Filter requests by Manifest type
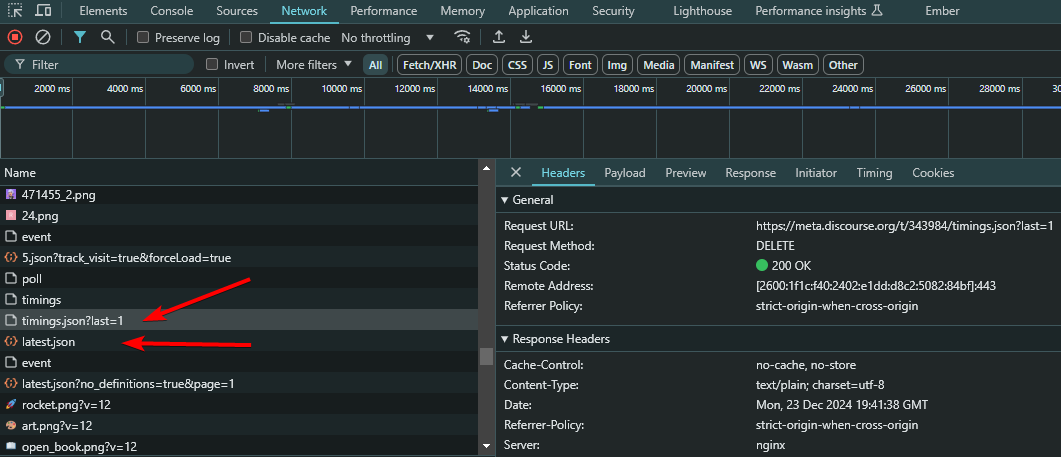Image resolution: width=1061 pixels, height=457 pixels. [712, 65]
